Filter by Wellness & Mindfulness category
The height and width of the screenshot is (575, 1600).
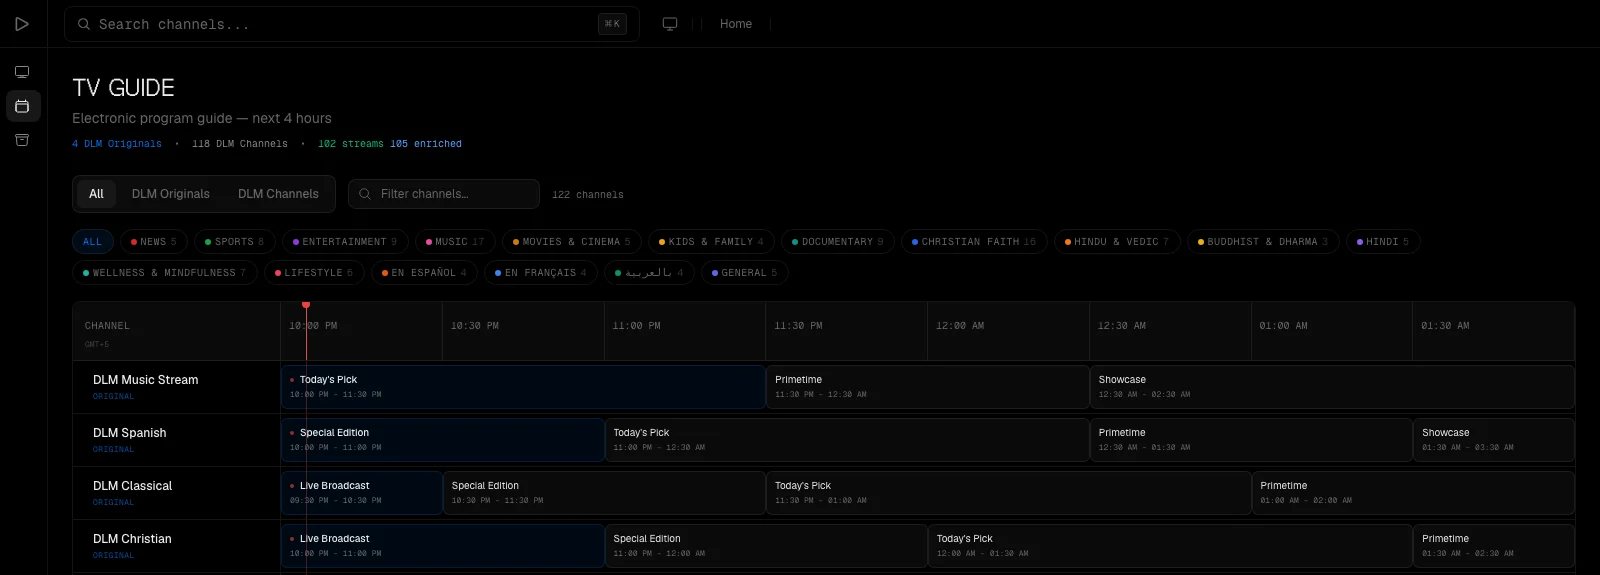[164, 273]
